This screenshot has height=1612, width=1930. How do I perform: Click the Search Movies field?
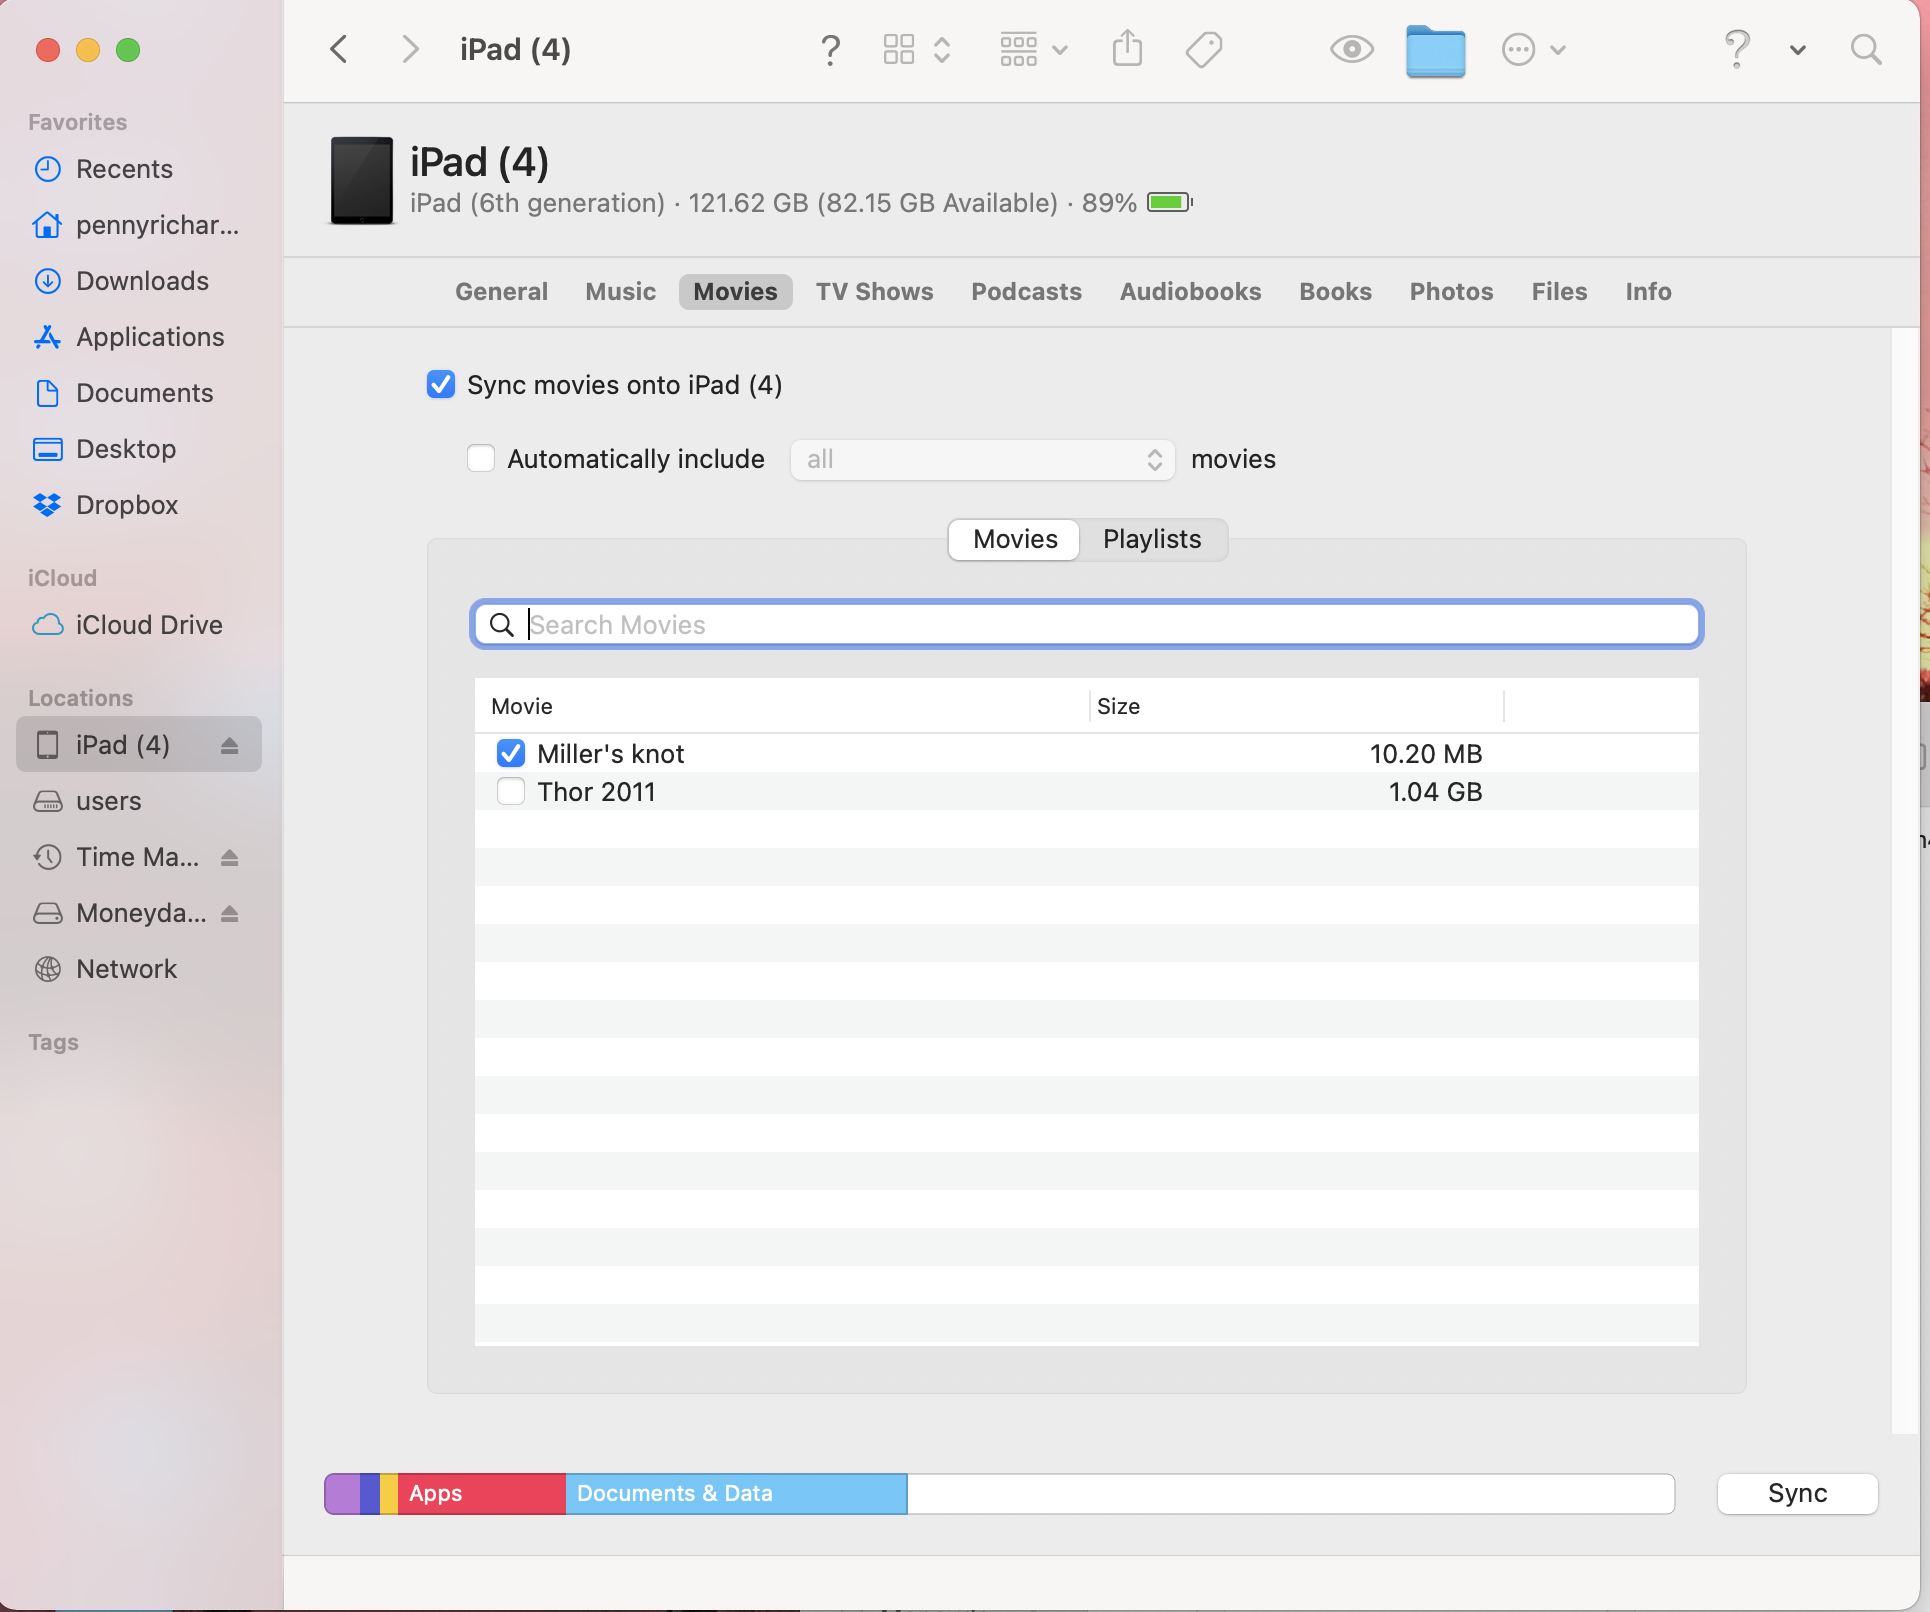coord(1100,625)
